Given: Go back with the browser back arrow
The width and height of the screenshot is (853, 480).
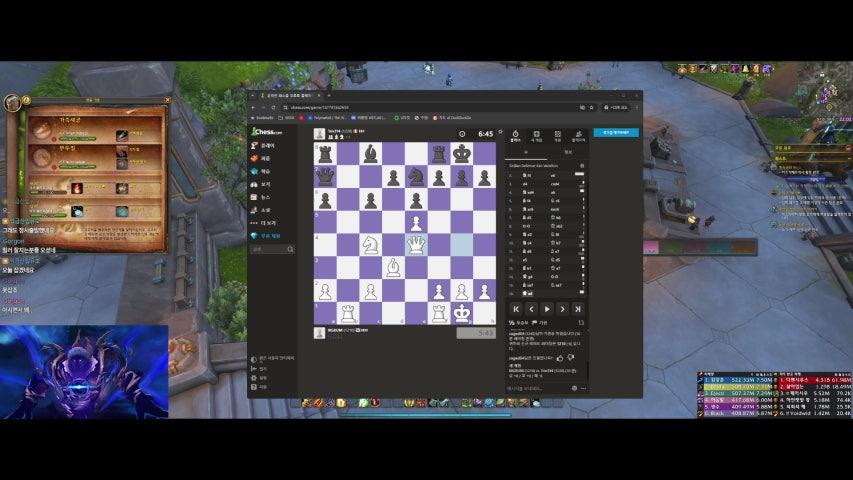Looking at the screenshot, I should coord(254,108).
